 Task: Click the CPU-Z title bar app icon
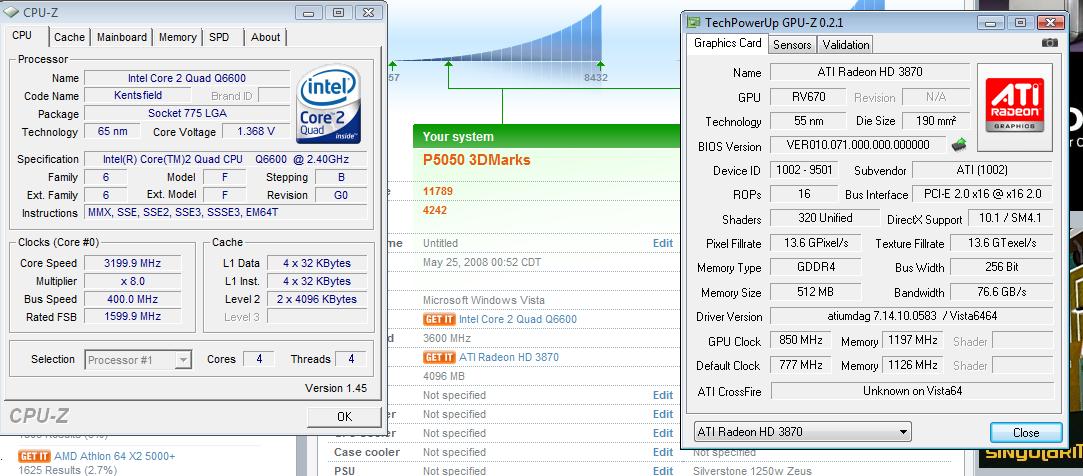tap(12, 12)
